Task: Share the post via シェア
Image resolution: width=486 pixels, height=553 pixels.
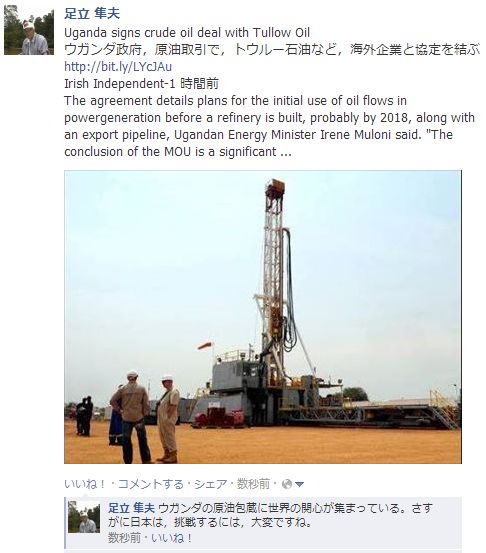Action: tap(211, 484)
